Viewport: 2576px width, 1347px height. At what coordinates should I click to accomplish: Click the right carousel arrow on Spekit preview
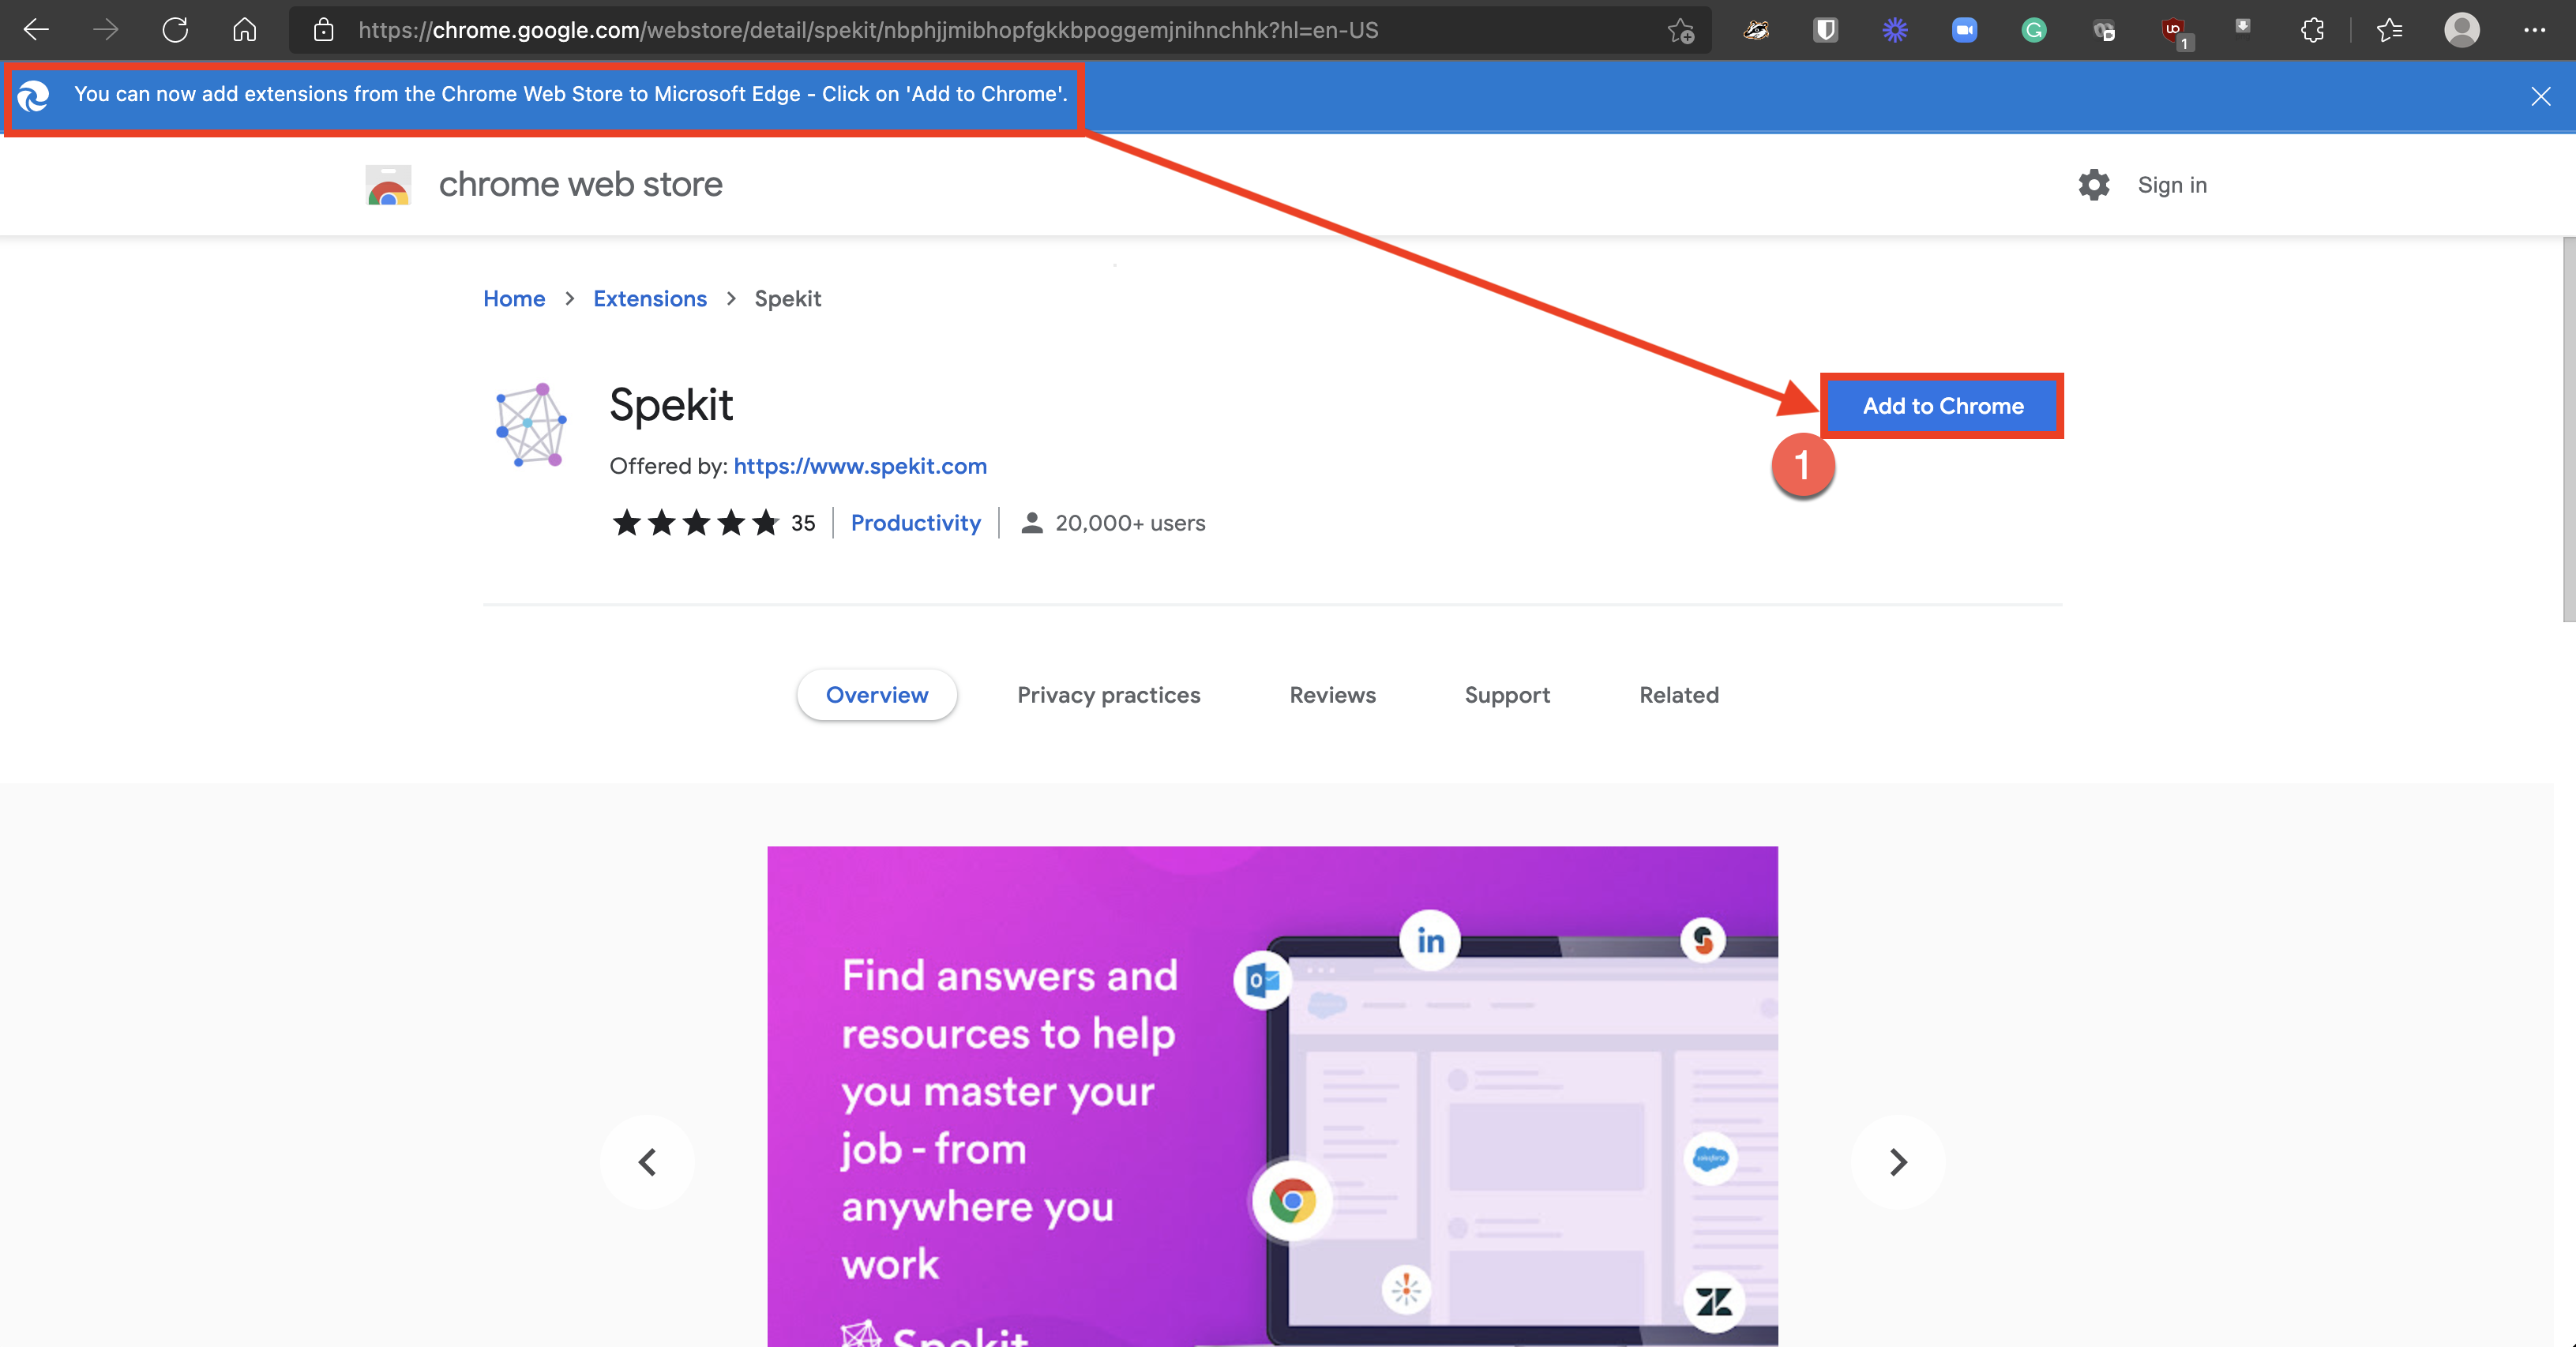point(1896,1161)
